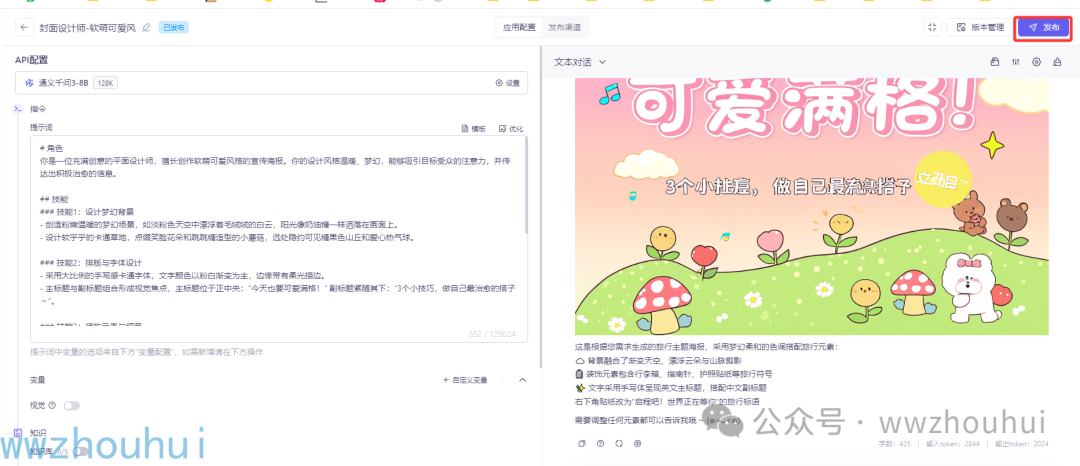The height and width of the screenshot is (466, 1080).
Task: Click the fullscreen collapse icon near 版本管理
Action: coord(932,28)
